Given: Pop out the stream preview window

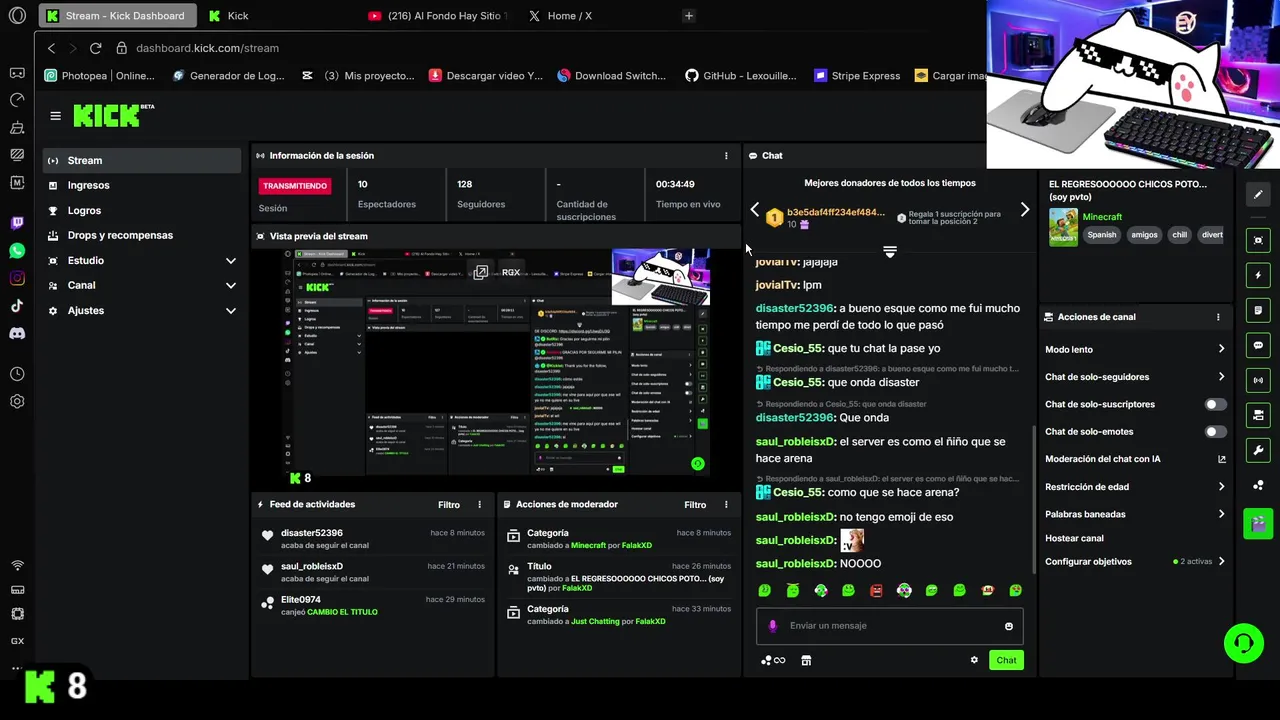Looking at the screenshot, I should [481, 272].
